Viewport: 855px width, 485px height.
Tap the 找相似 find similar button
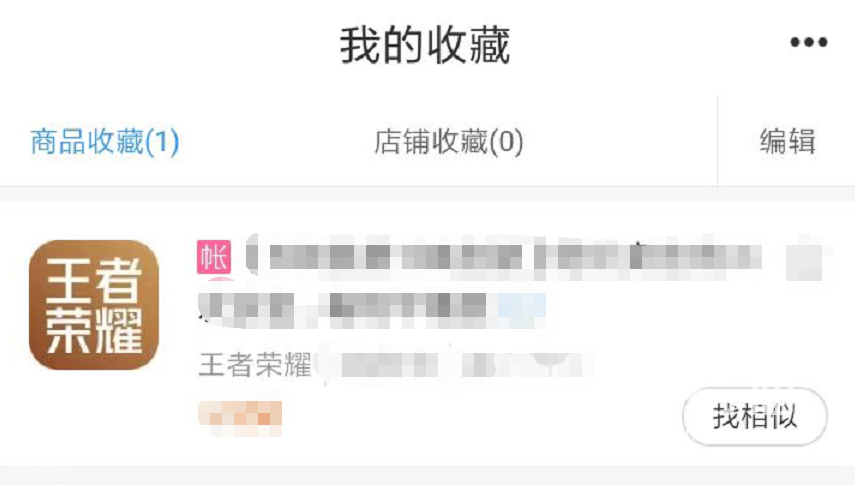tap(755, 417)
